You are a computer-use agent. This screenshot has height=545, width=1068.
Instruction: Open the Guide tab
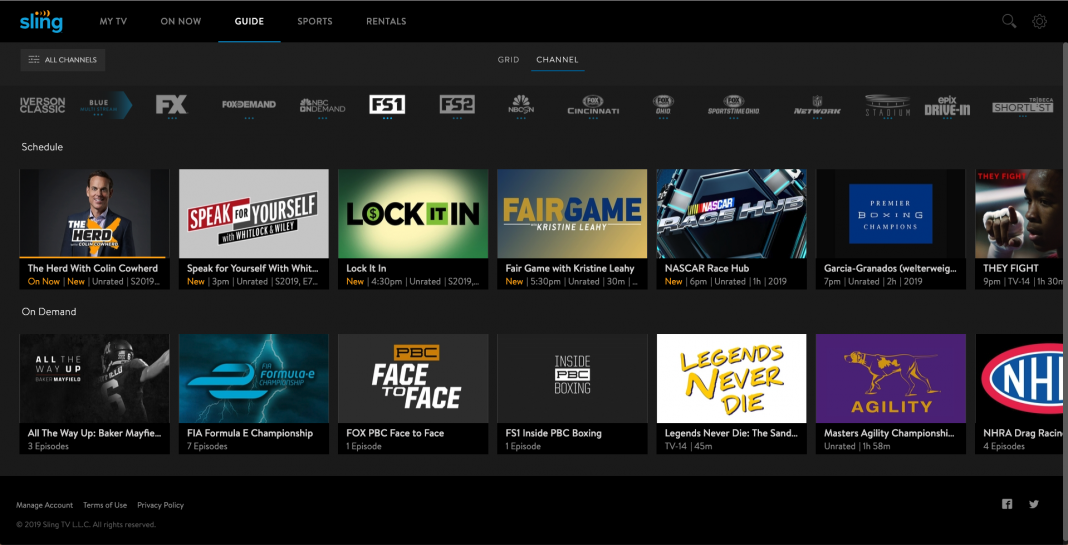point(249,21)
